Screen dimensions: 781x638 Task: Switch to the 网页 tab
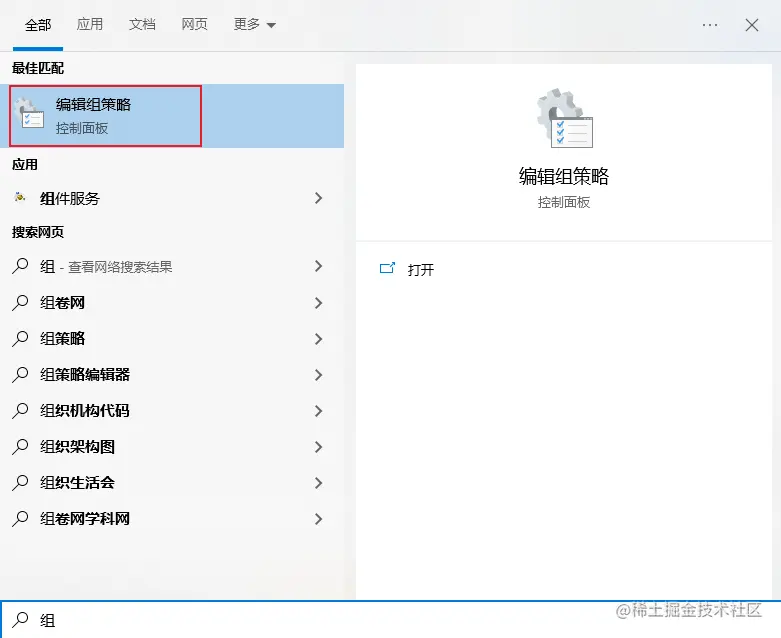click(194, 24)
